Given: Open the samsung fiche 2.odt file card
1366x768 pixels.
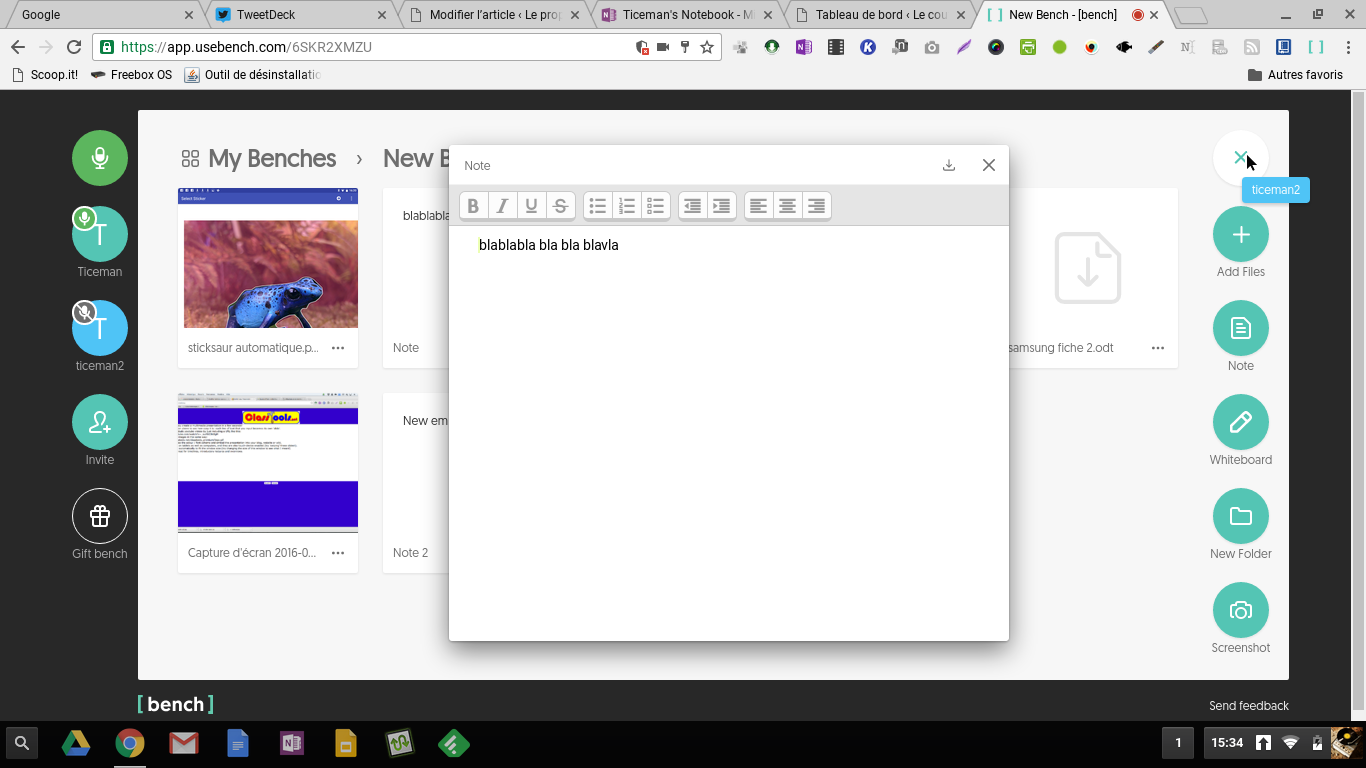Looking at the screenshot, I should point(1088,278).
